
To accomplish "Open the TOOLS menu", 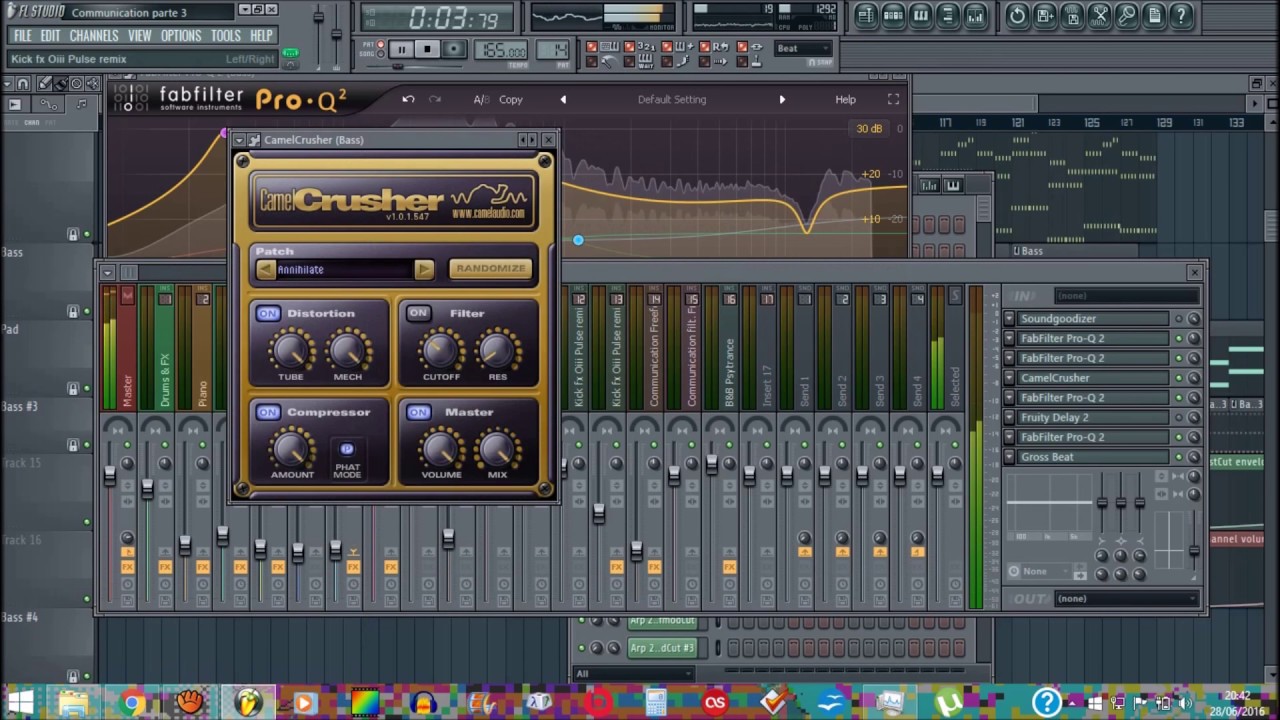I will [226, 35].
